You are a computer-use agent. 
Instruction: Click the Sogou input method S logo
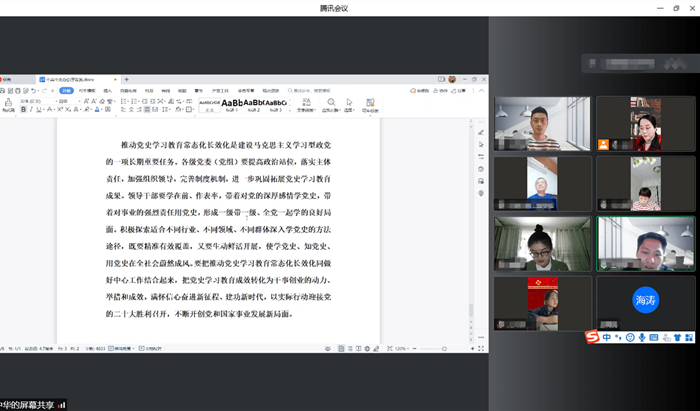[x=592, y=336]
